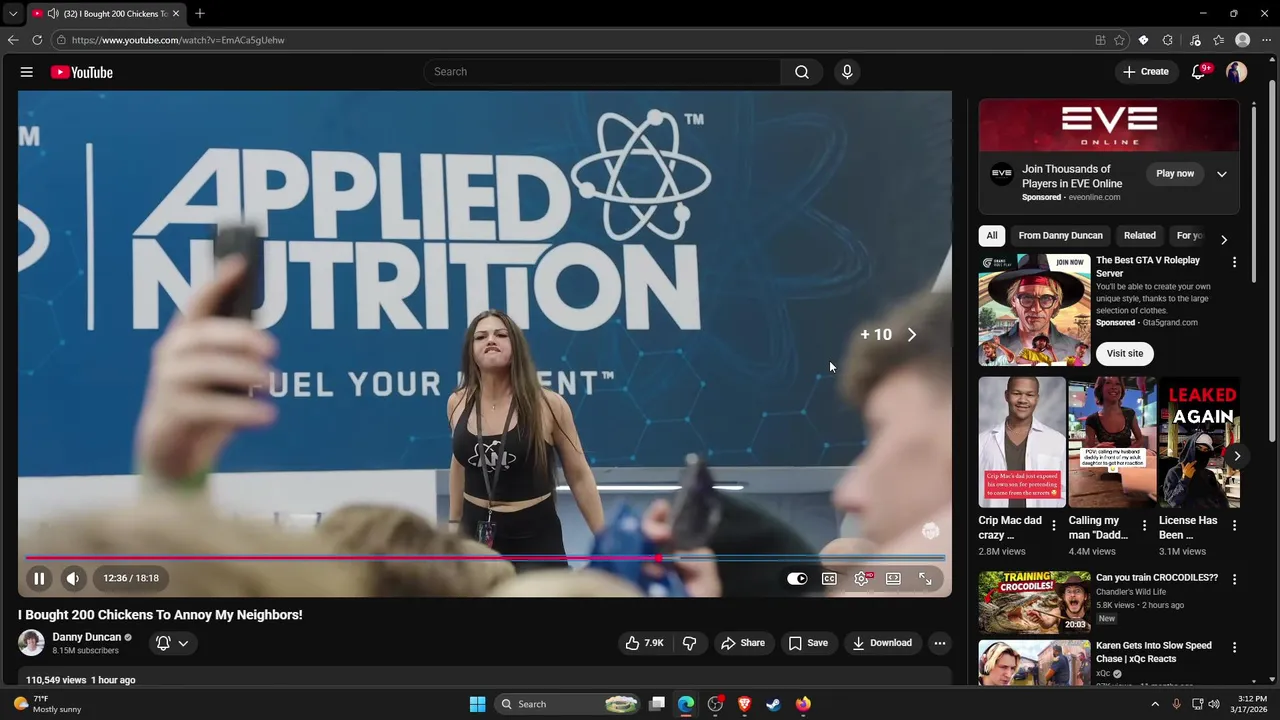Screen dimensions: 1280x720
Task: Open options for Crip Mac dad short
Action: pos(1053,525)
